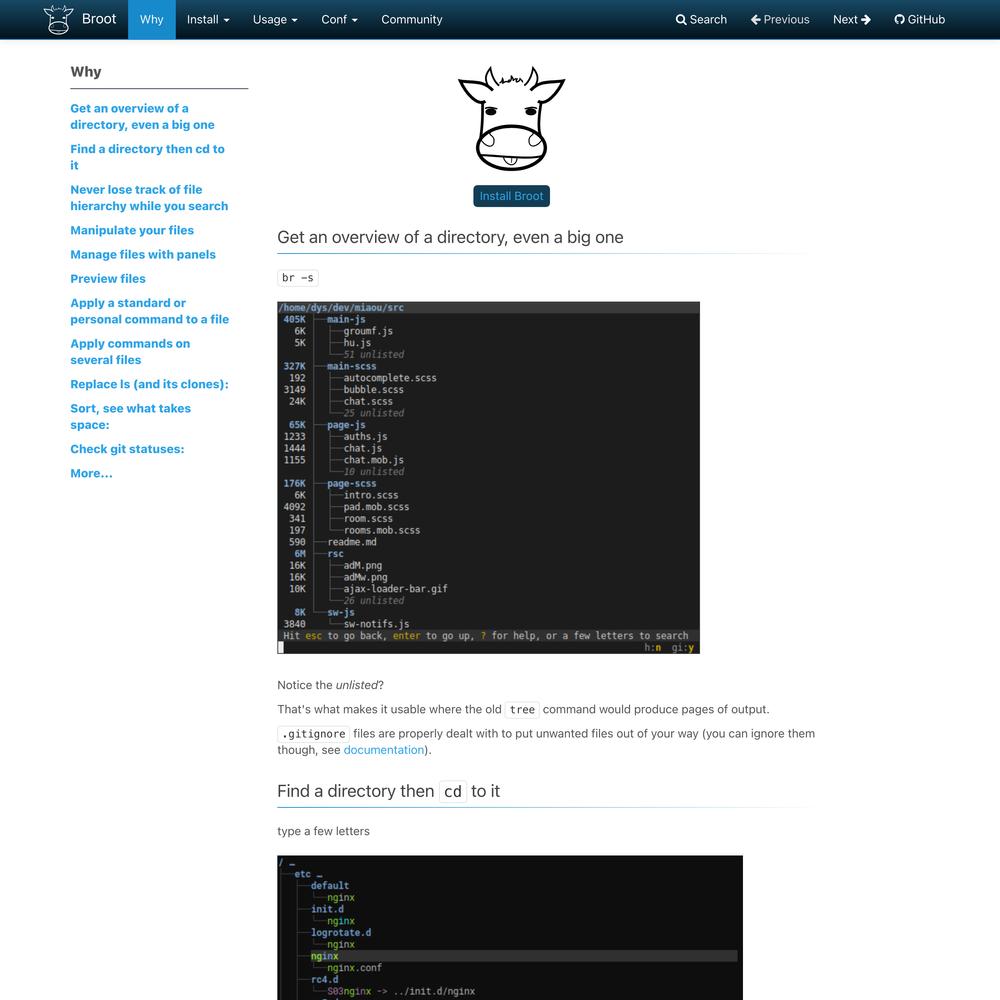Viewport: 1000px width, 1000px height.
Task: Open 'Manage files with panels' link
Action: [x=143, y=254]
